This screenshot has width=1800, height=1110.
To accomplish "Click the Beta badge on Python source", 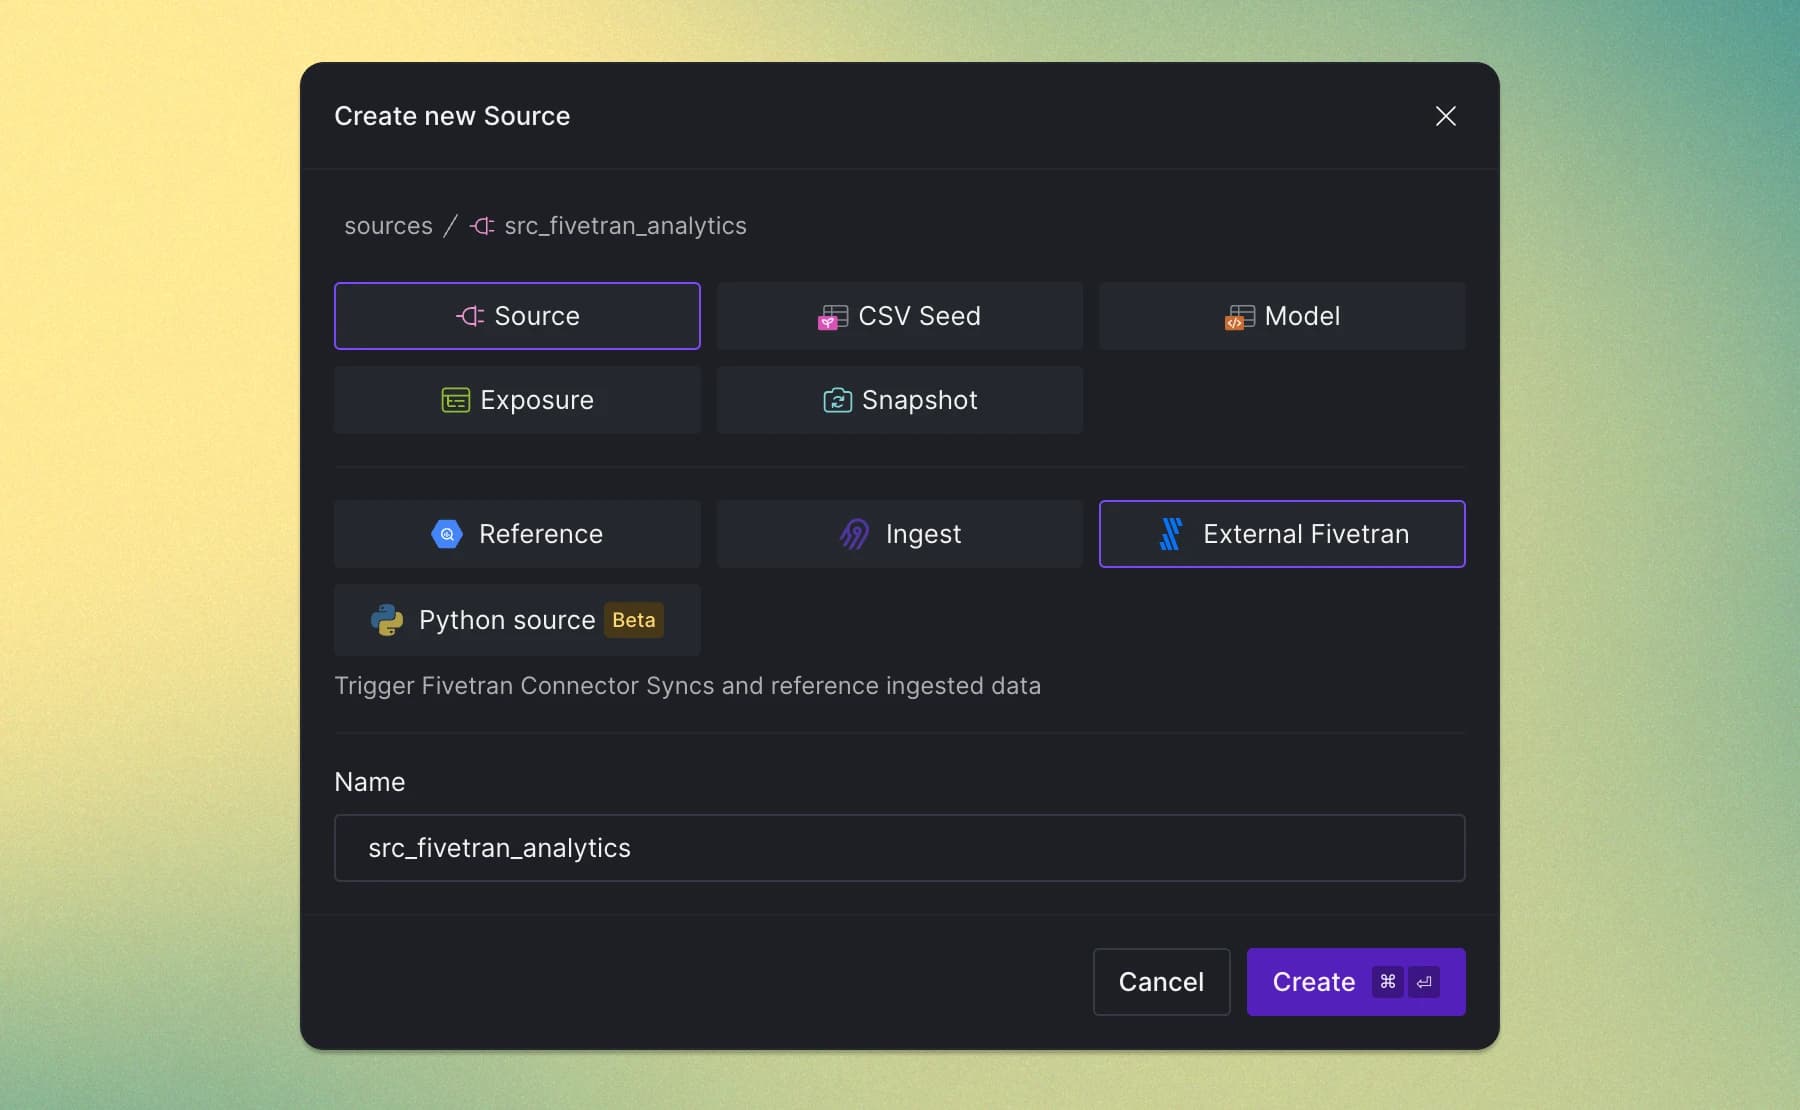I will click(x=634, y=620).
